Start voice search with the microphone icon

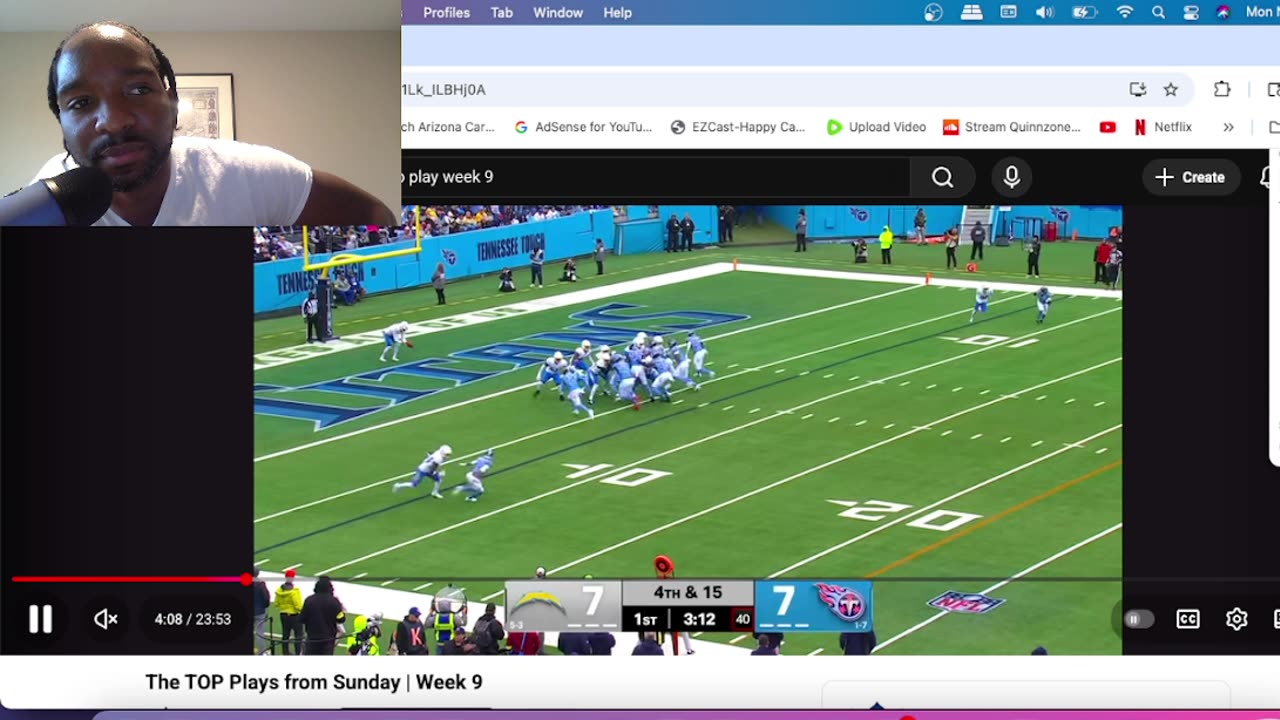[x=1012, y=177]
